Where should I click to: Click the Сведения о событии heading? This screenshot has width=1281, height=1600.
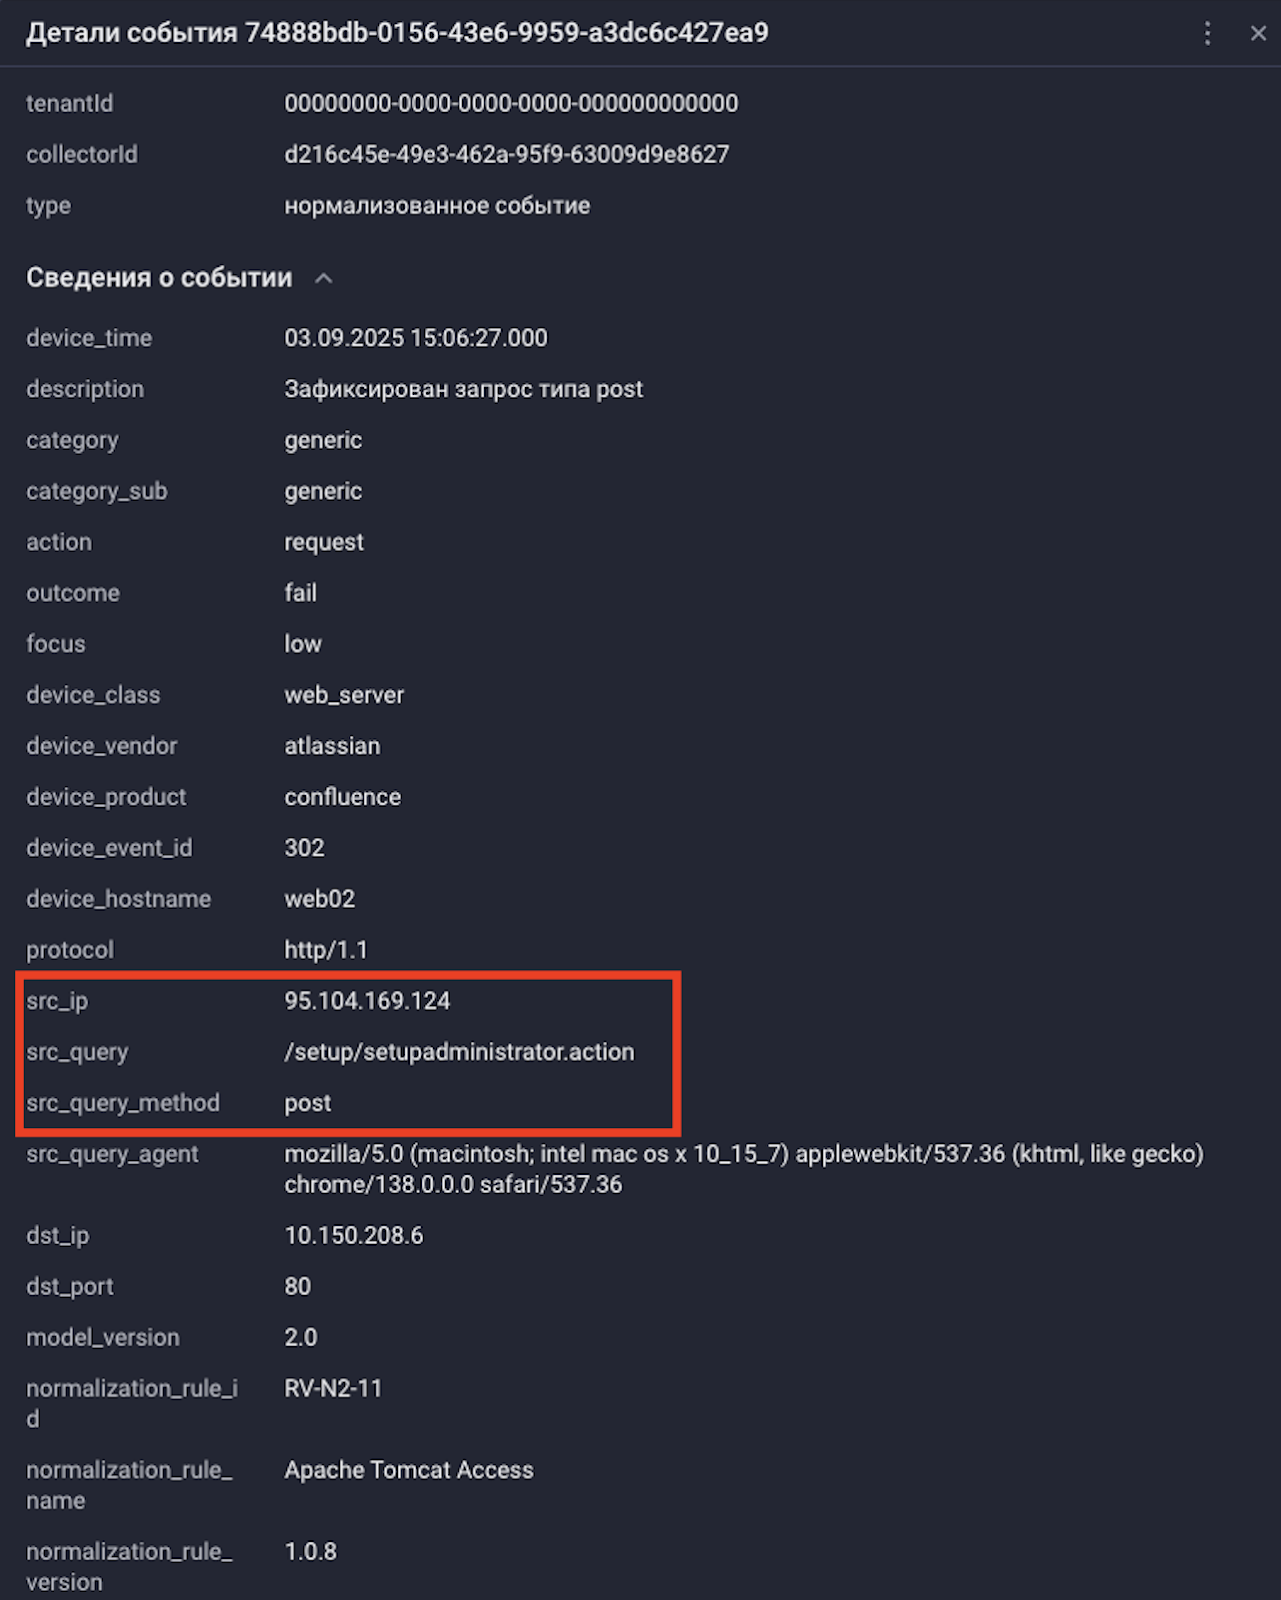pos(159,278)
